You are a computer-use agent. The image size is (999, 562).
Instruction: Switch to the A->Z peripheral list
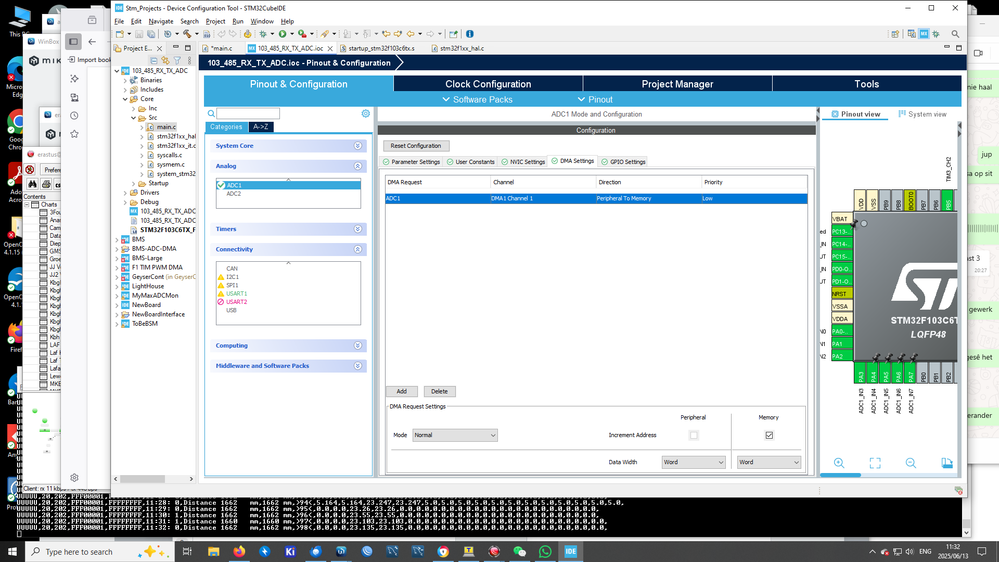[261, 127]
